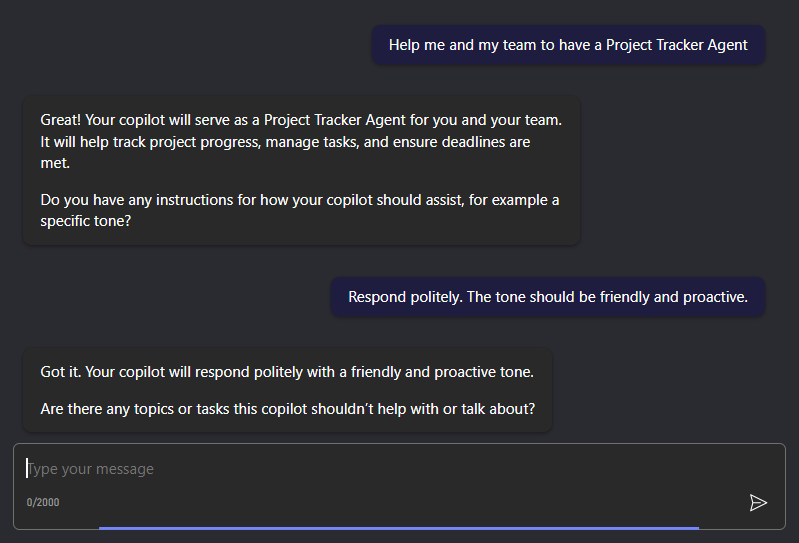Click the purple progress bar under the input
Screen dimensions: 799x543
(398, 527)
